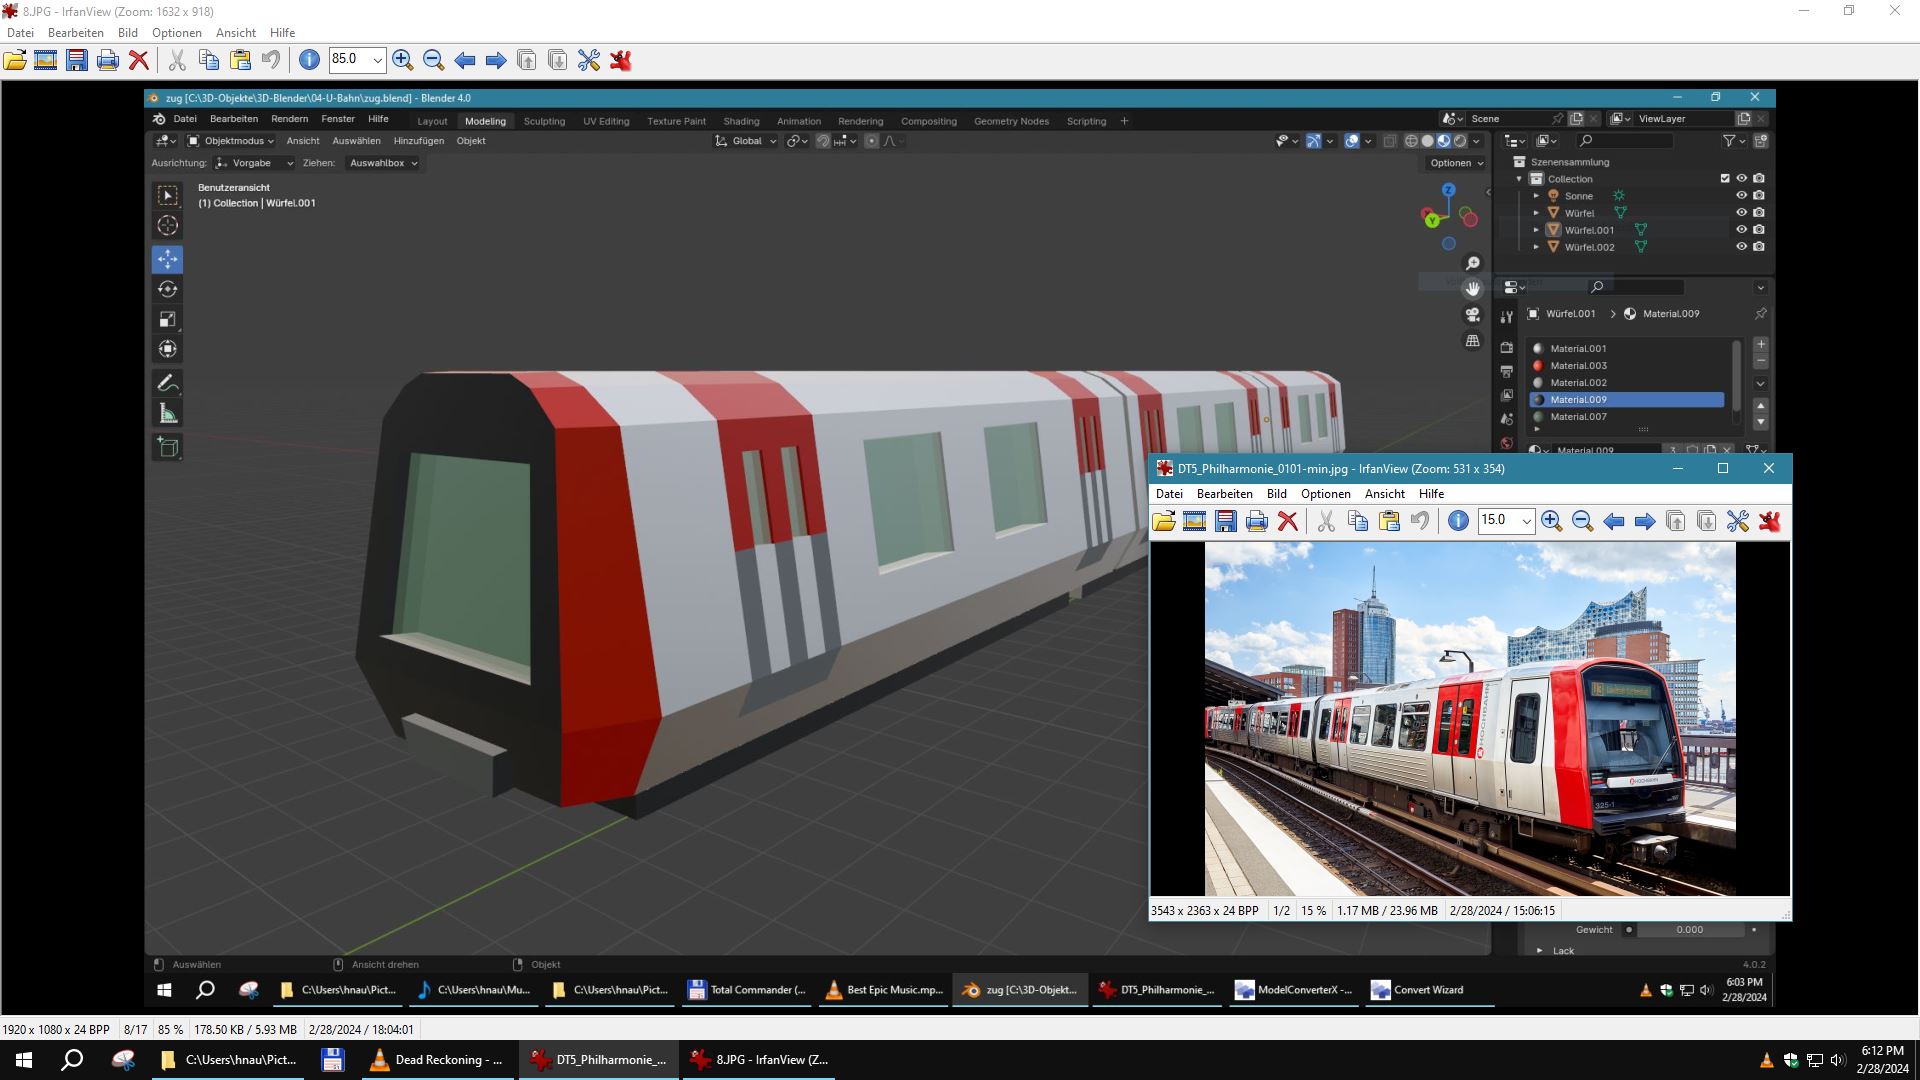Viewport: 1920px width, 1080px height.
Task: Copy the image from the main IrfanView toolbar
Action: point(209,60)
